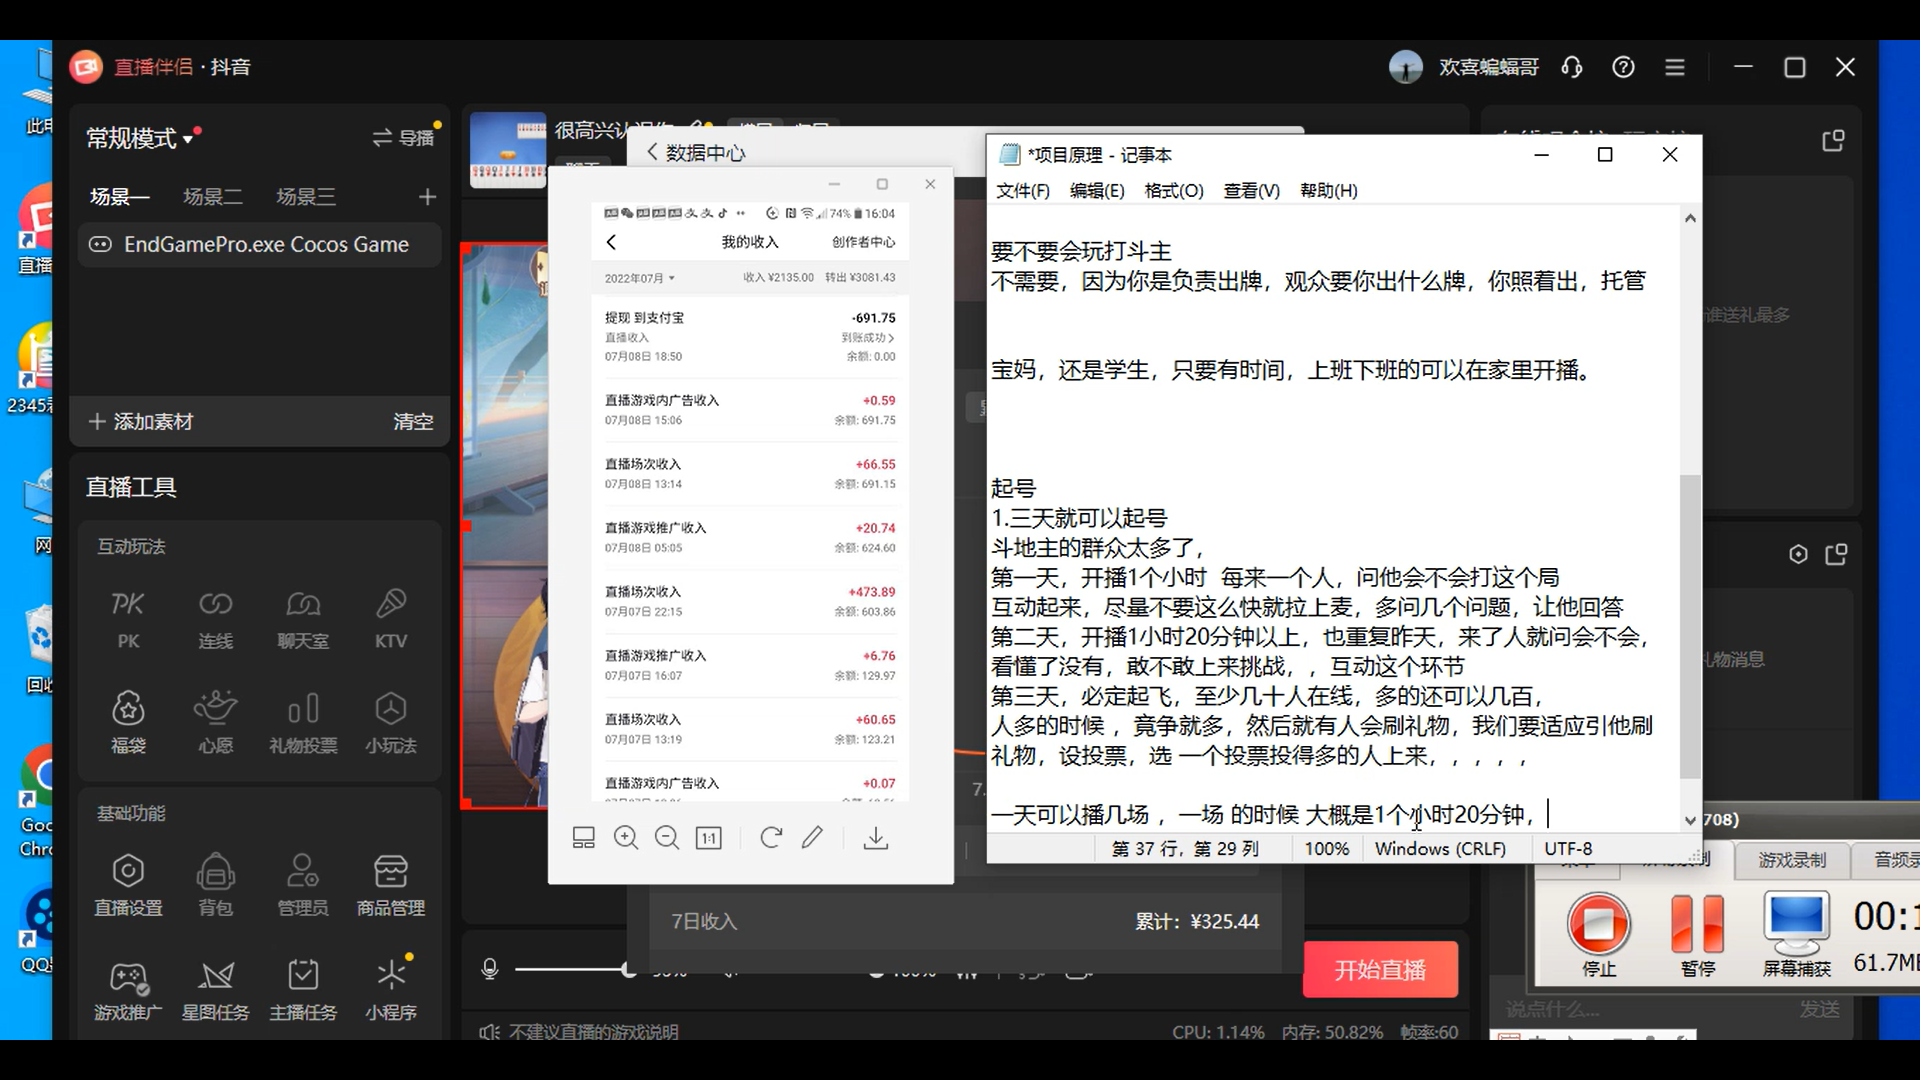The image size is (1920, 1080).
Task: Open the 背包 backpack
Action: tap(215, 885)
